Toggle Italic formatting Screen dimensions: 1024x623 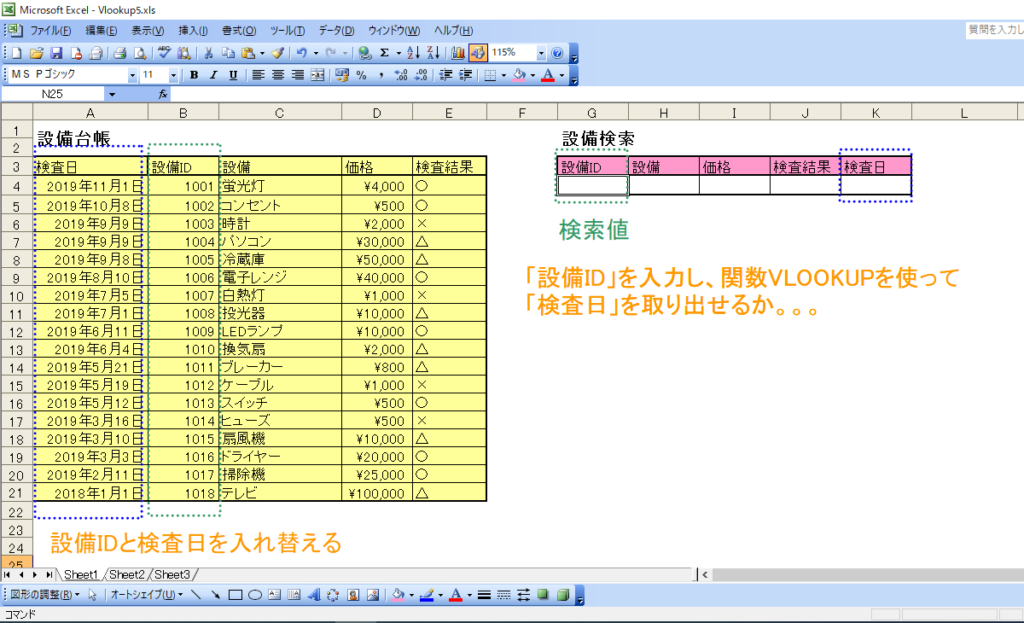point(214,75)
